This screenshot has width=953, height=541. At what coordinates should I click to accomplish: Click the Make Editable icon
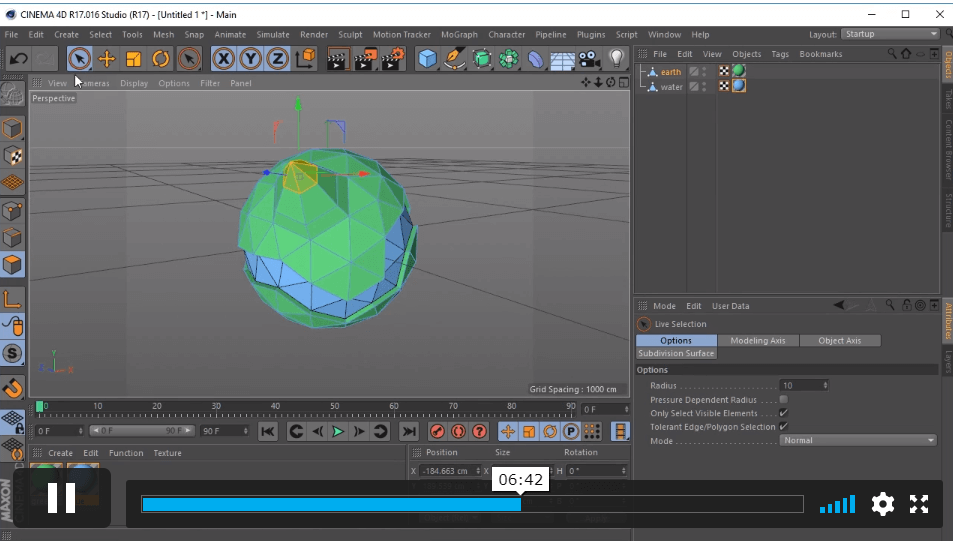click(12, 94)
